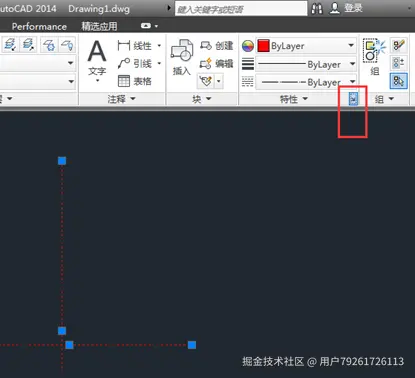This screenshot has width=415, height=378.
Task: Click the binoculars search icon
Action: 317,8
